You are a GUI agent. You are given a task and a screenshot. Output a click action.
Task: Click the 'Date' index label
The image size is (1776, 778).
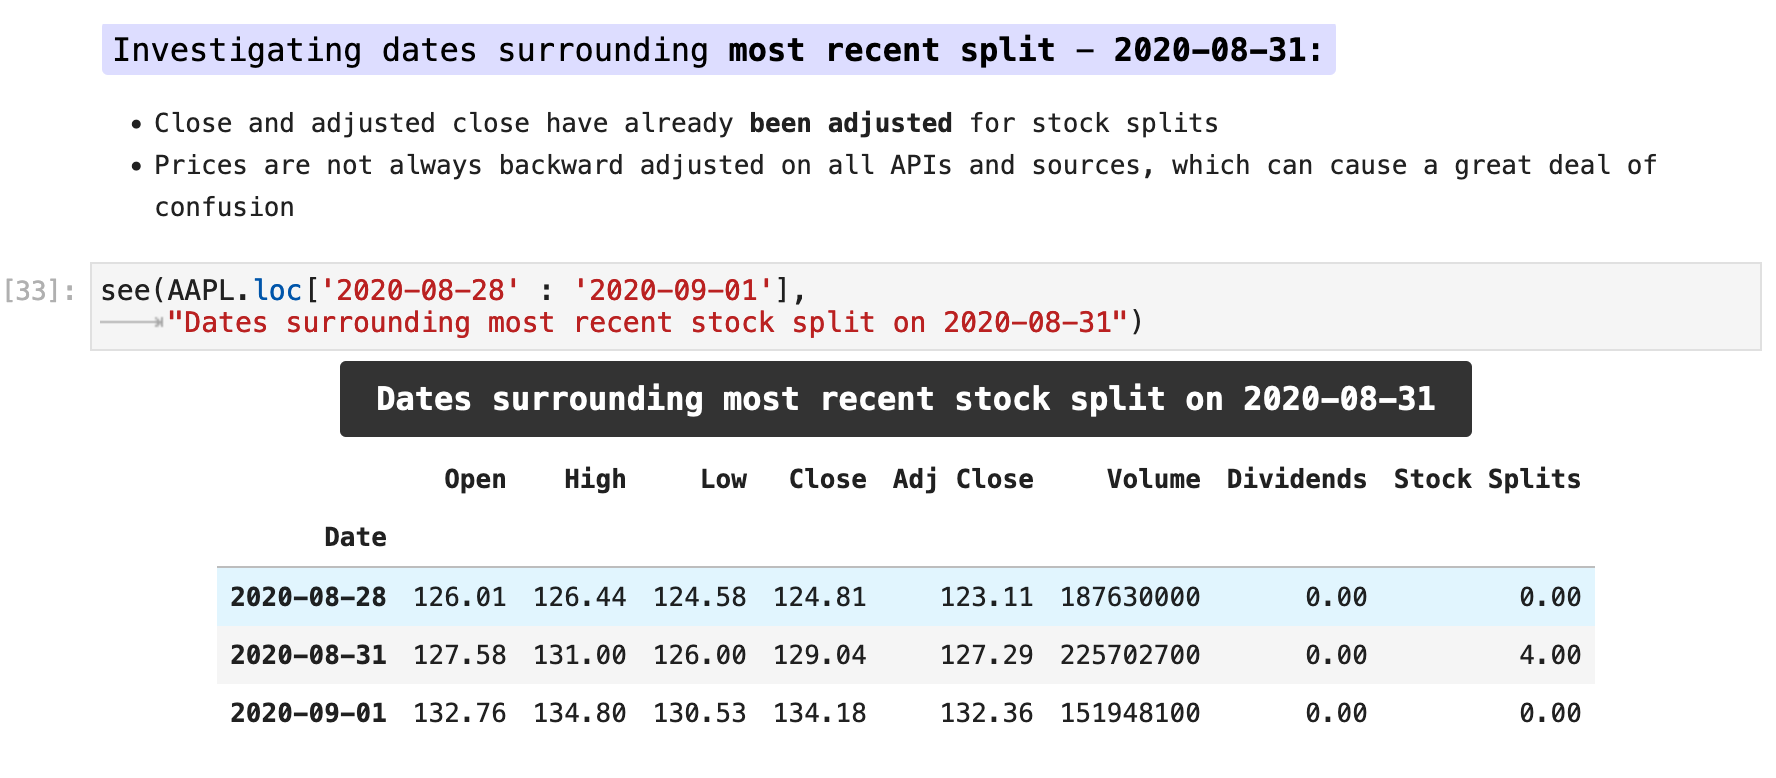pyautogui.click(x=355, y=537)
